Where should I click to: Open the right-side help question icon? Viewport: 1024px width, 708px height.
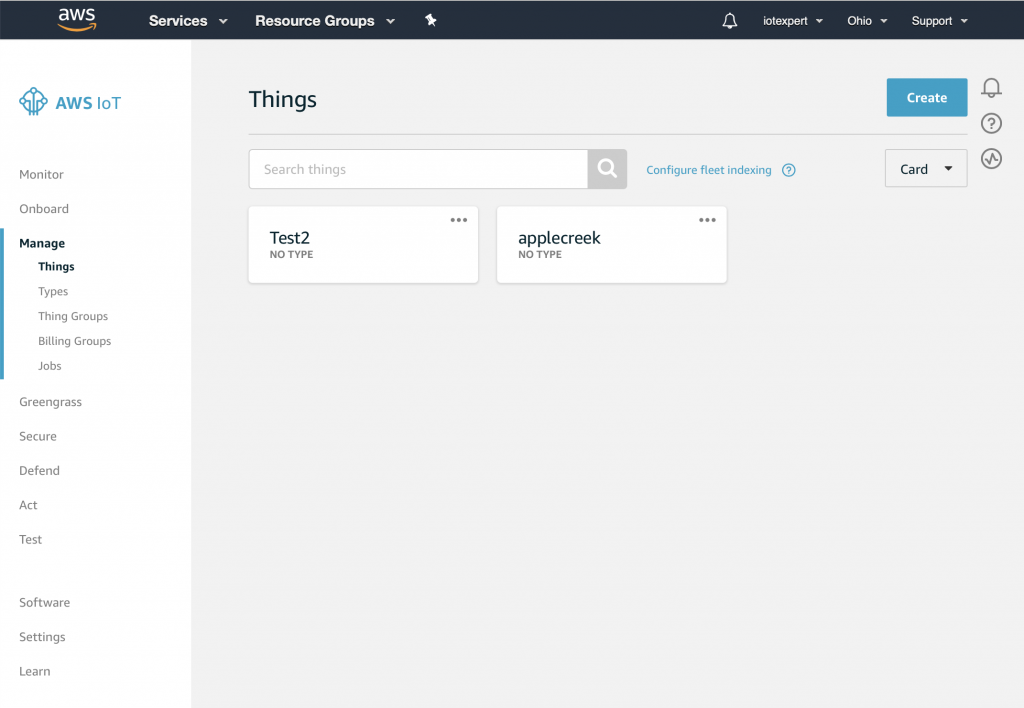coord(991,123)
